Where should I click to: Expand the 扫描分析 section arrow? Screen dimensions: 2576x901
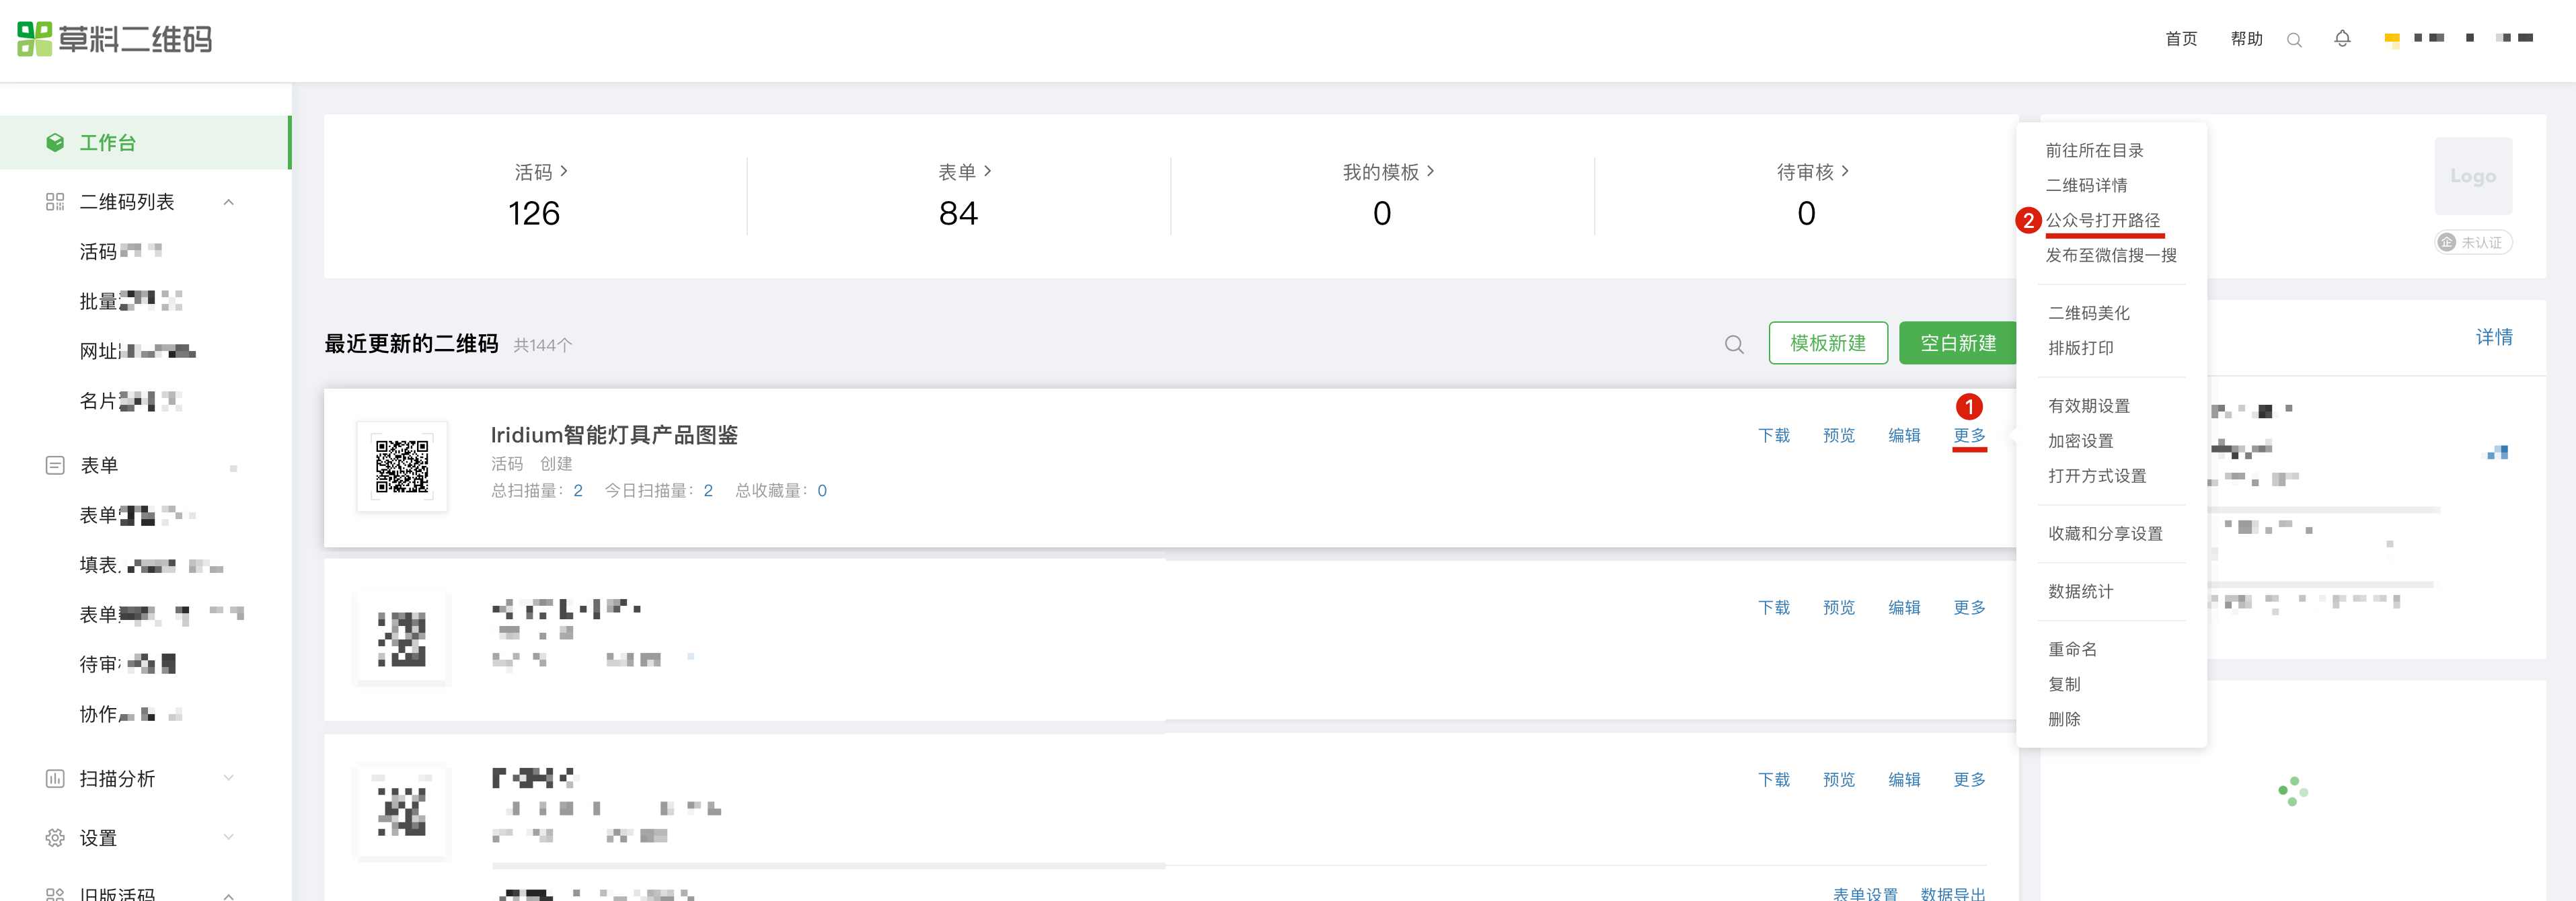(x=229, y=778)
